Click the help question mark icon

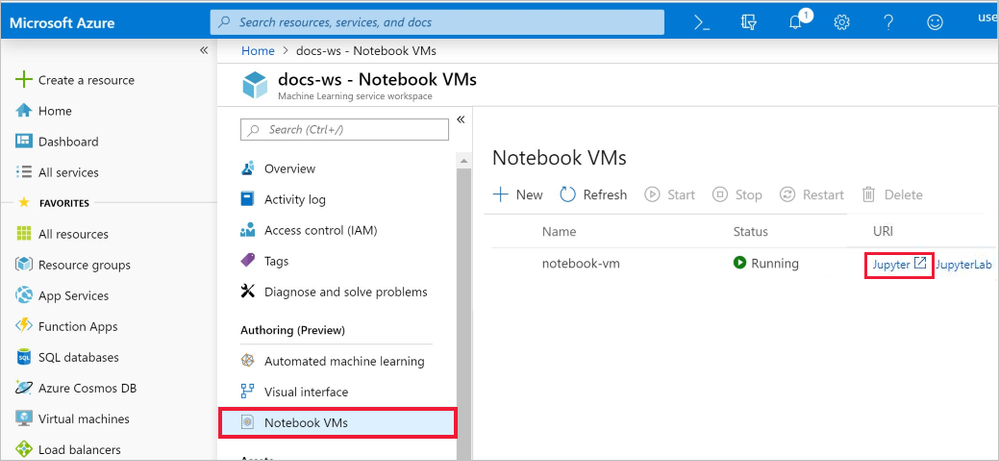coord(888,22)
